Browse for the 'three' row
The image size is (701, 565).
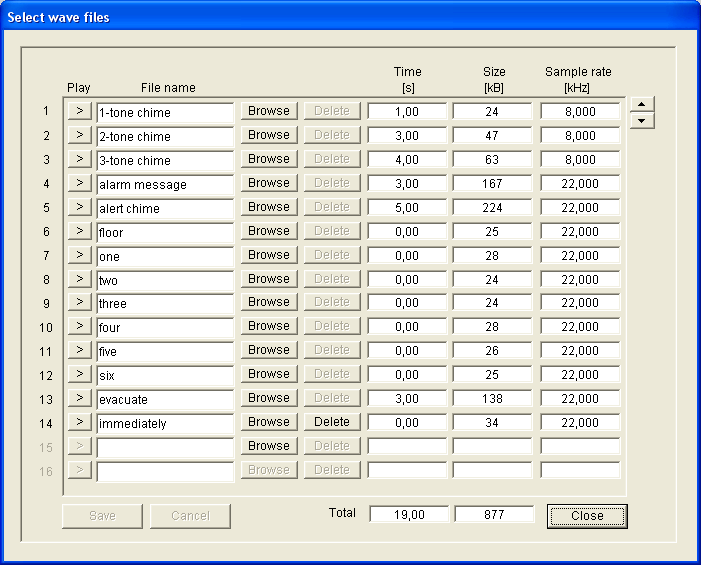pyautogui.click(x=269, y=302)
